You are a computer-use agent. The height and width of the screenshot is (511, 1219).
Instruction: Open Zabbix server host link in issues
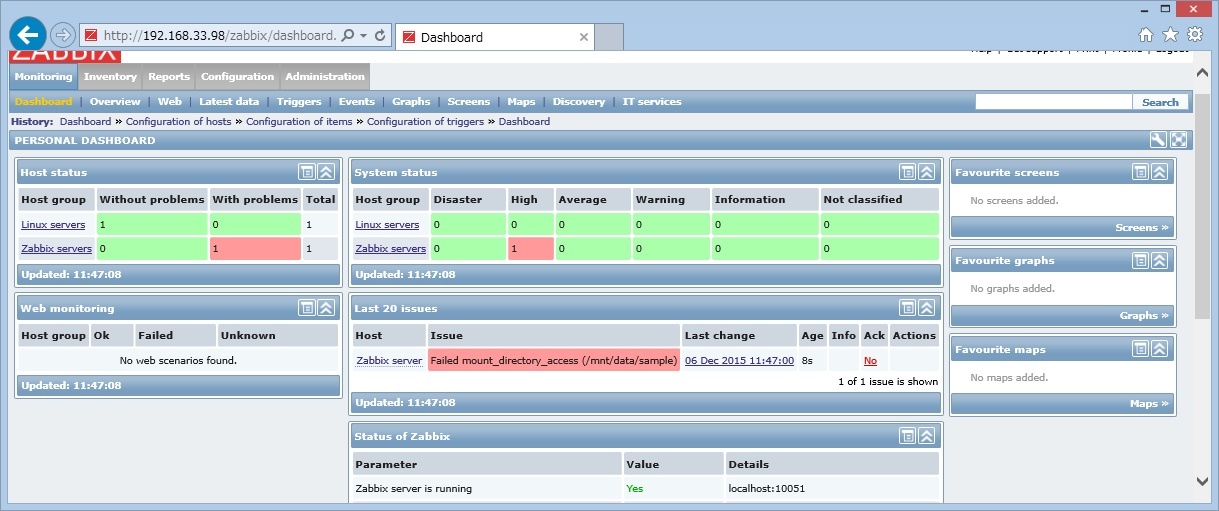389,361
